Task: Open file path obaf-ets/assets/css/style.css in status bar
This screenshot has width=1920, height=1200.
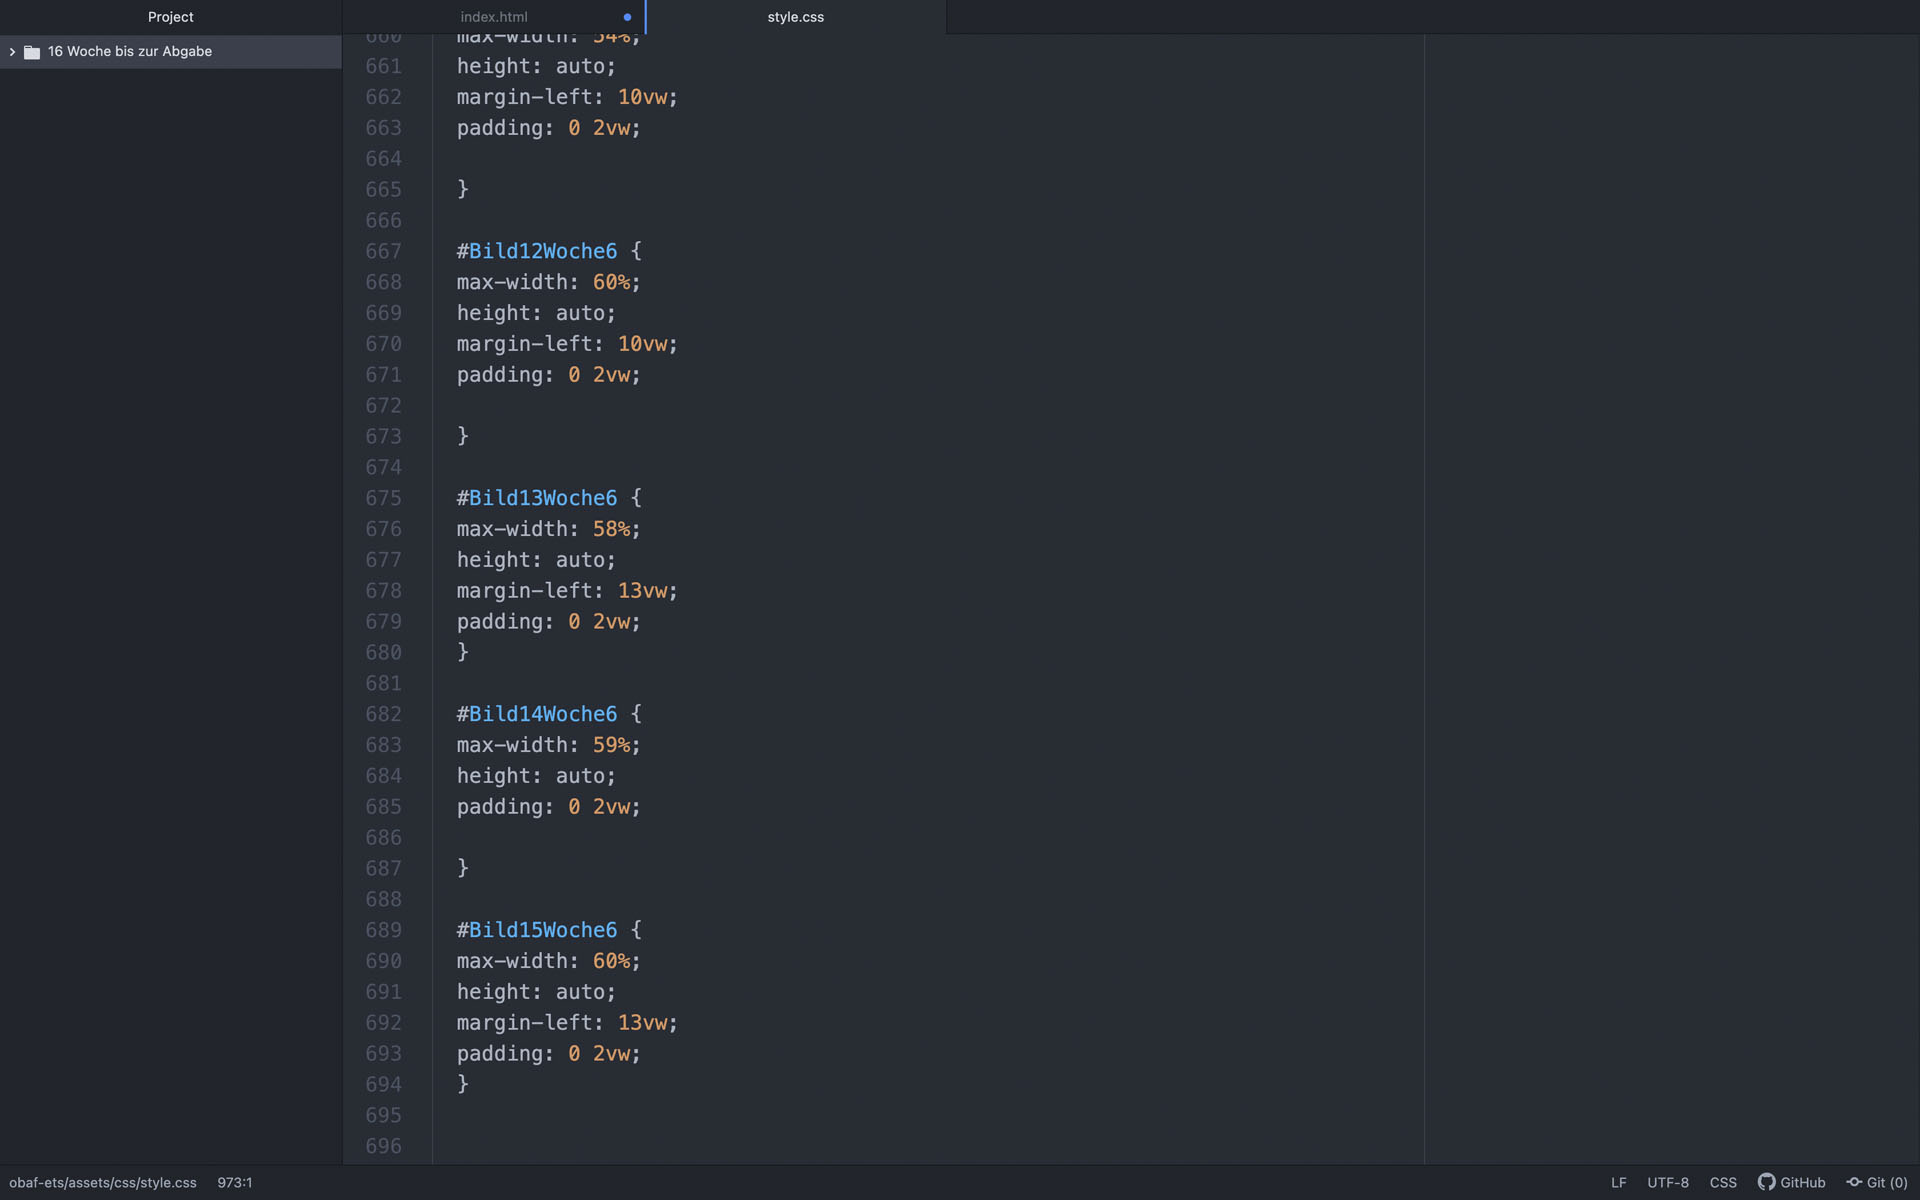Action: click(x=103, y=1183)
